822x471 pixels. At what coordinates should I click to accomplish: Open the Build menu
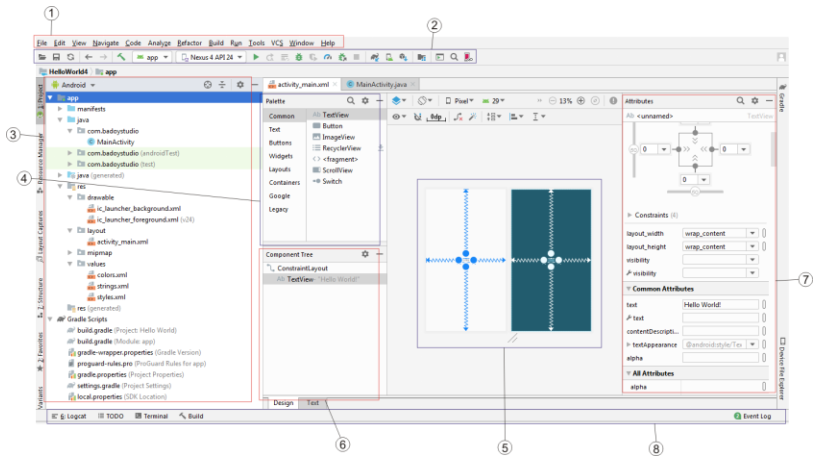216,43
